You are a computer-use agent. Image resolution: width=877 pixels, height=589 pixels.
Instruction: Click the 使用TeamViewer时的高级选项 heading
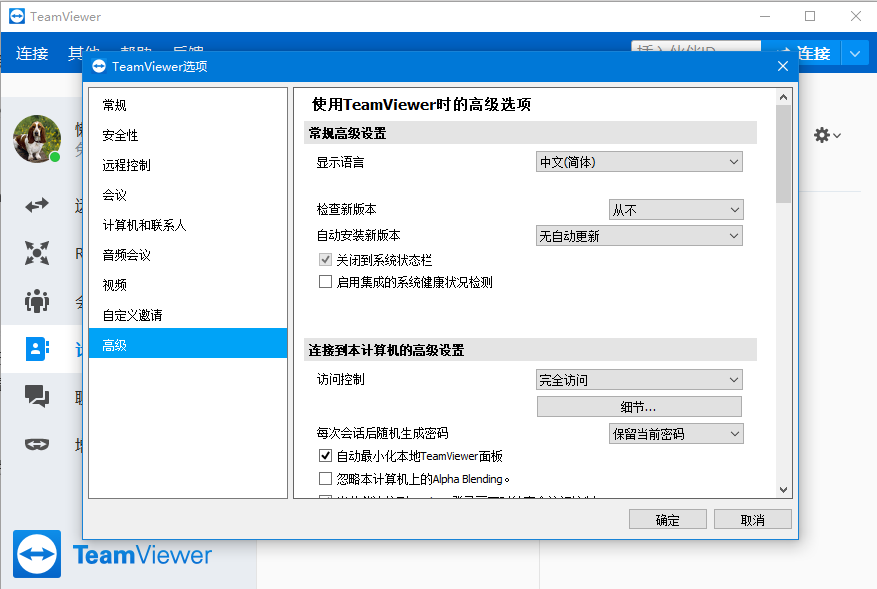click(421, 105)
